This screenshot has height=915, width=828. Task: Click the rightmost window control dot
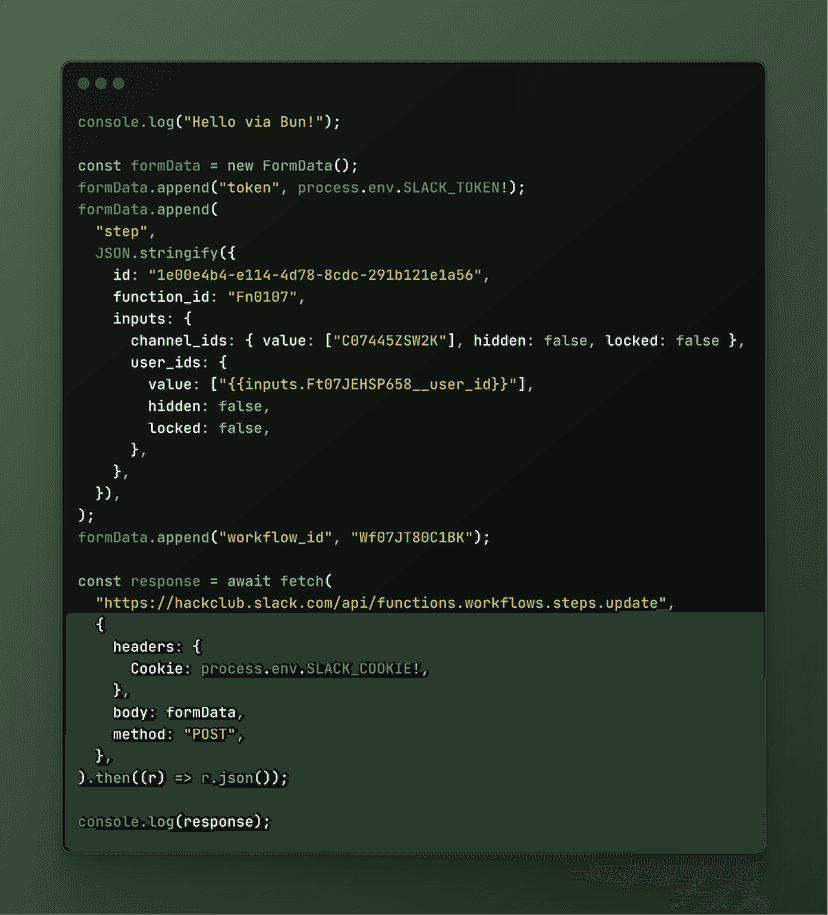tap(118, 83)
